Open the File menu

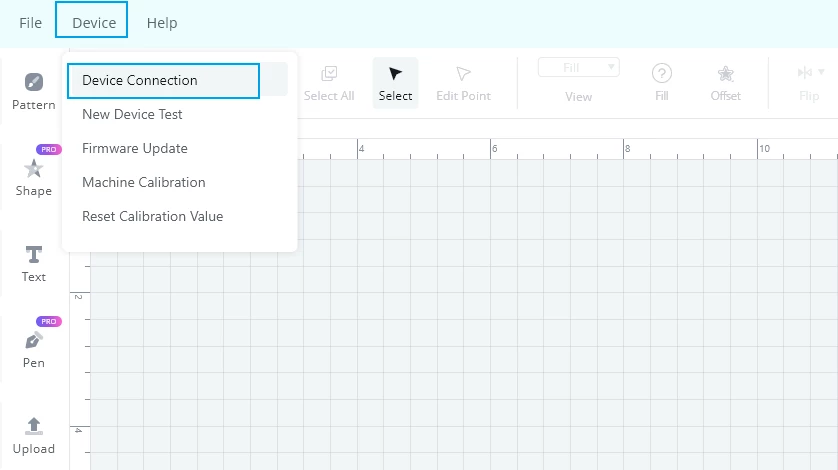(x=30, y=23)
